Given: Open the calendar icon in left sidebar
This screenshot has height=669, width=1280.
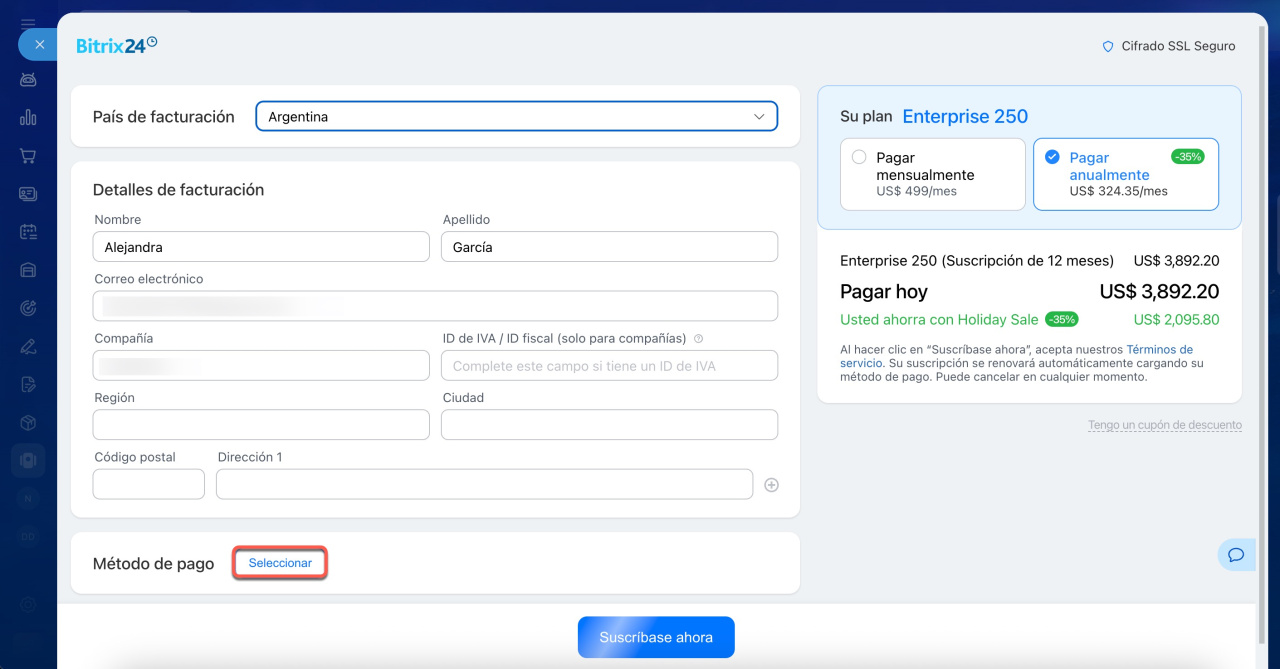Looking at the screenshot, I should tap(28, 232).
